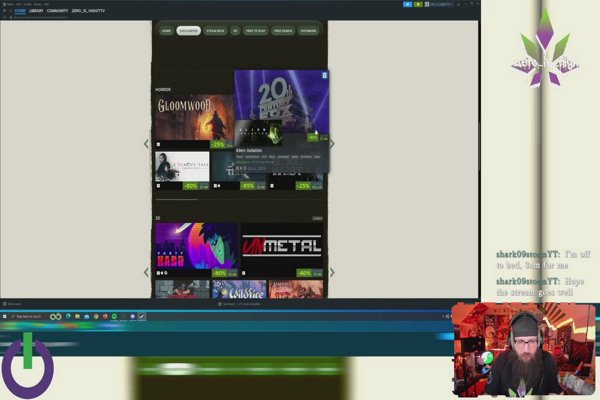The width and height of the screenshot is (600, 400).
Task: Open Microsoft Edge from the taskbar
Action: click(x=68, y=317)
